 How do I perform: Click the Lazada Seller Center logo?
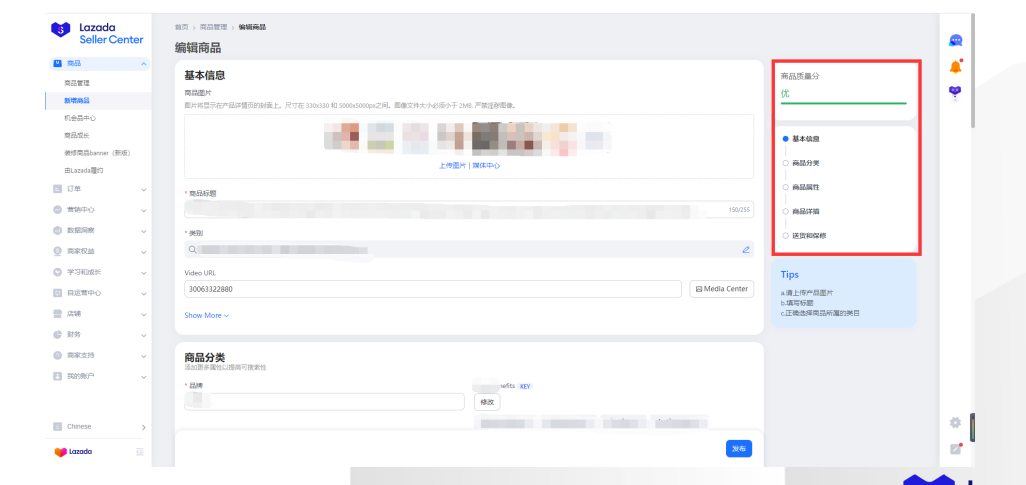point(97,33)
